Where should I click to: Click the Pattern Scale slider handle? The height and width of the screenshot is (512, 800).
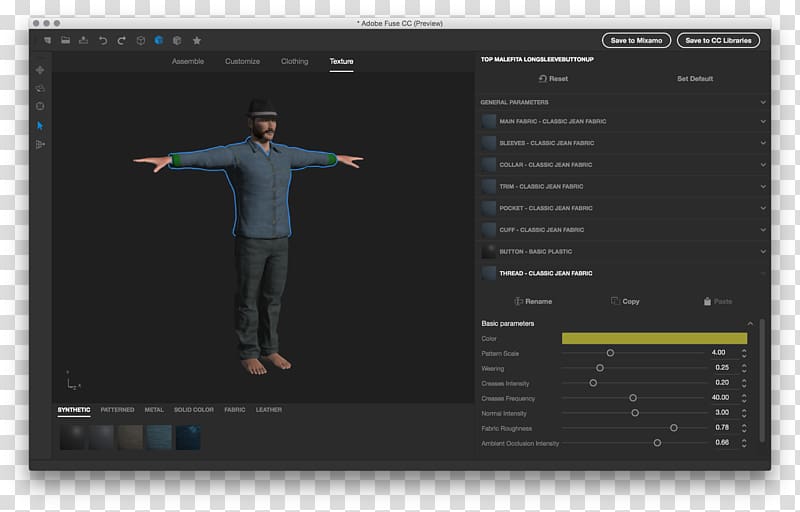point(610,353)
